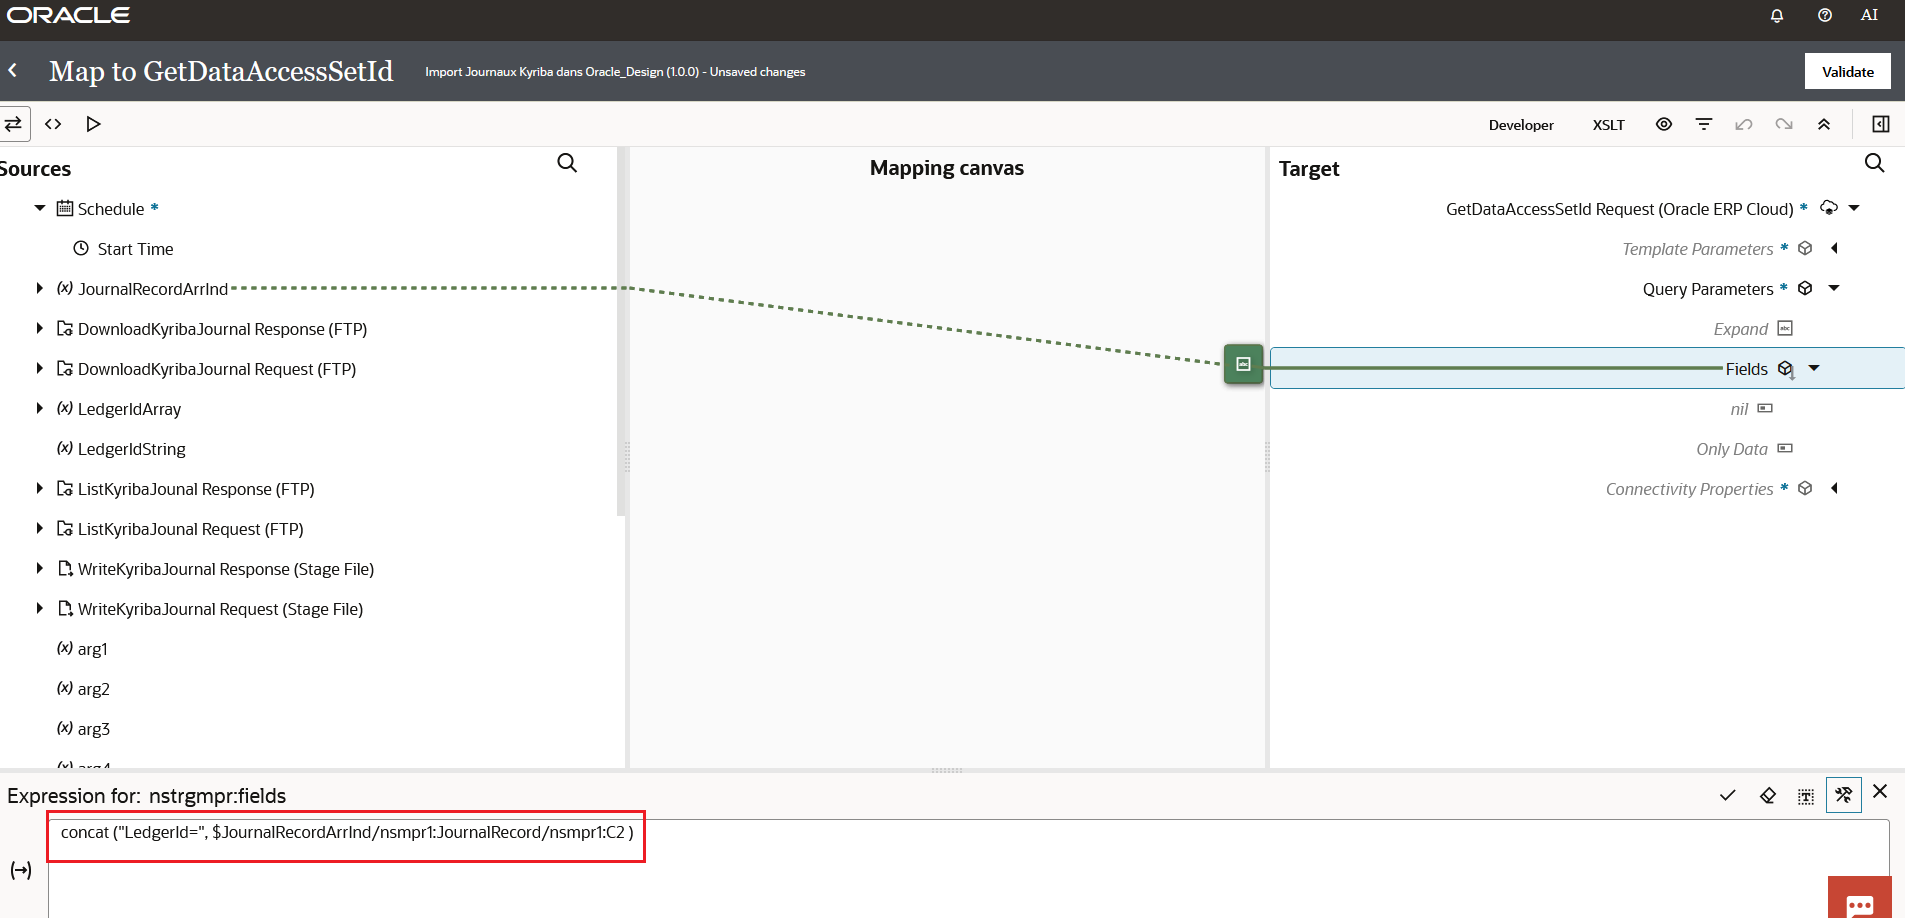Search in Sources panel
This screenshot has height=918, width=1905.
click(x=567, y=163)
